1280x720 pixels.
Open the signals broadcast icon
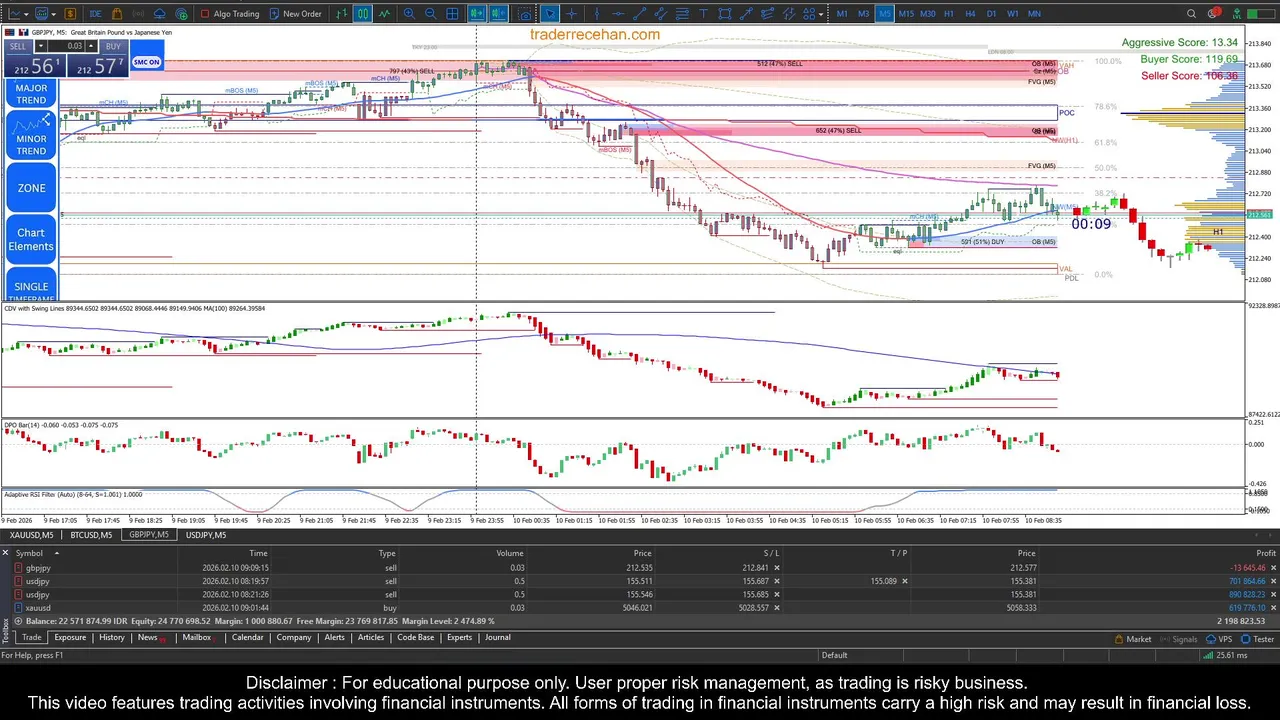point(138,14)
